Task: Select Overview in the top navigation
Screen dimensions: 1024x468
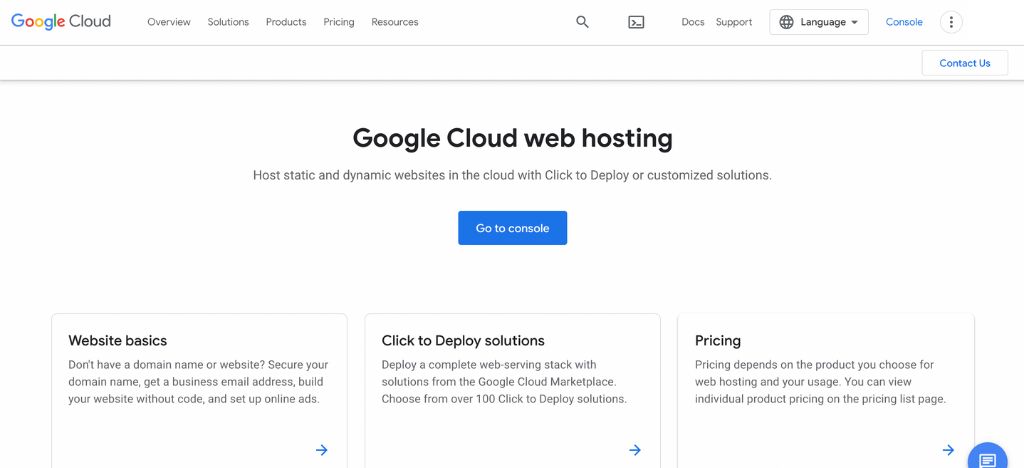Action: (168, 22)
